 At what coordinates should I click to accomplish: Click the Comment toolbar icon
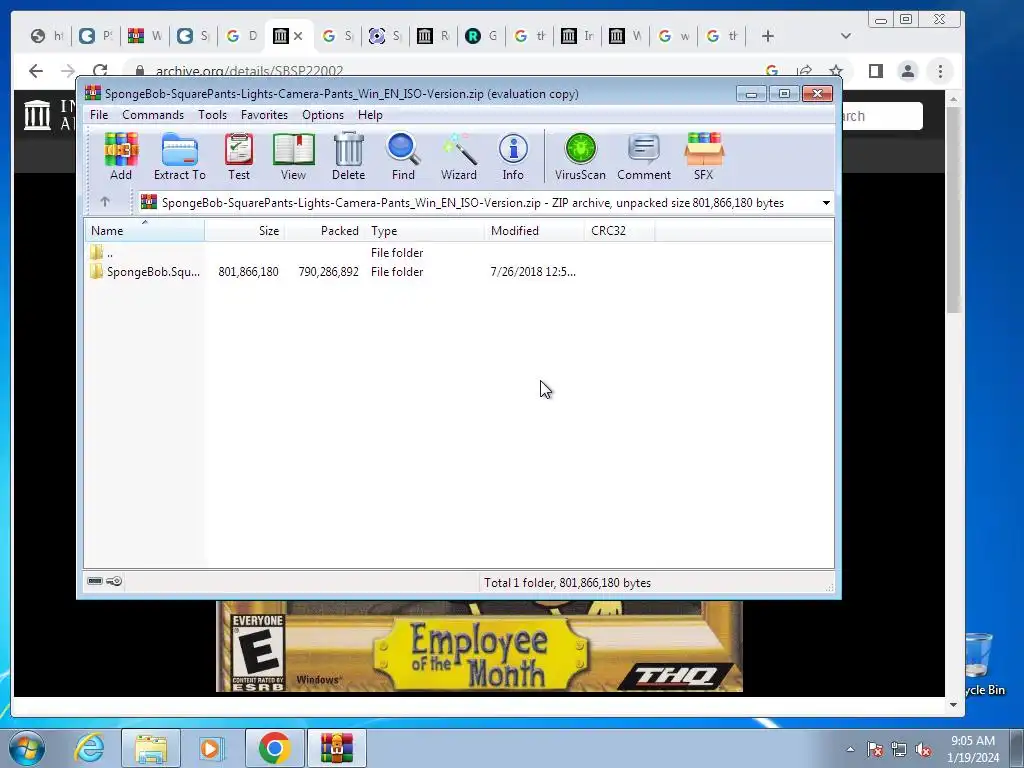tap(644, 156)
